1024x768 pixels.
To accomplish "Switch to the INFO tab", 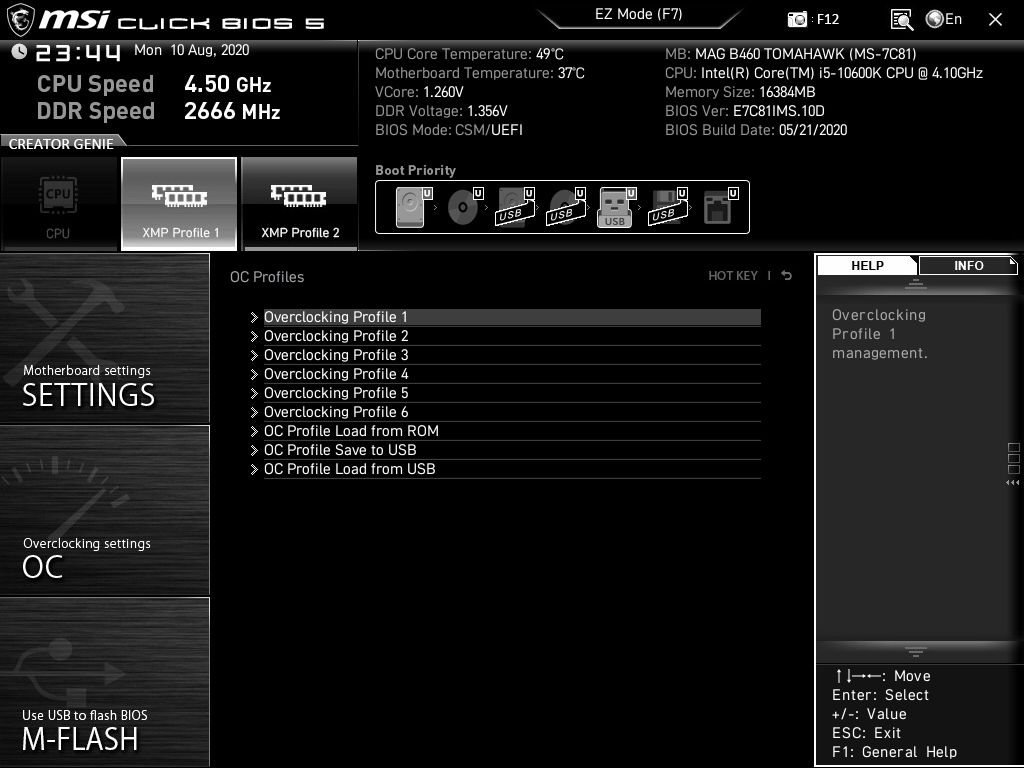I will pos(968,265).
